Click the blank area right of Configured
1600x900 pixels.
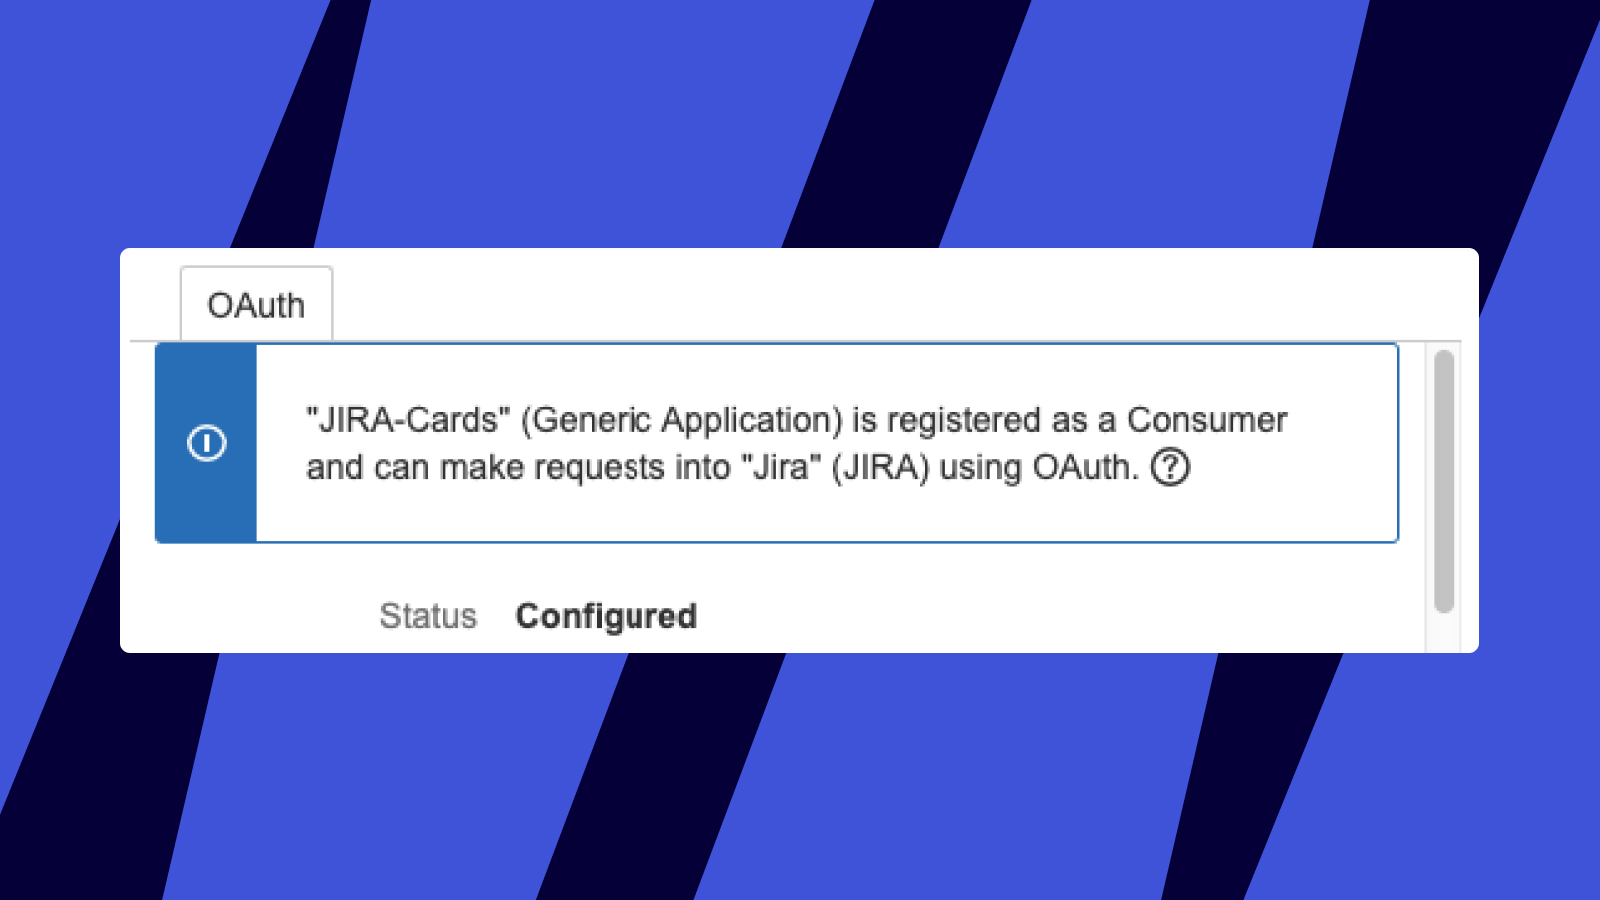click(1000, 616)
